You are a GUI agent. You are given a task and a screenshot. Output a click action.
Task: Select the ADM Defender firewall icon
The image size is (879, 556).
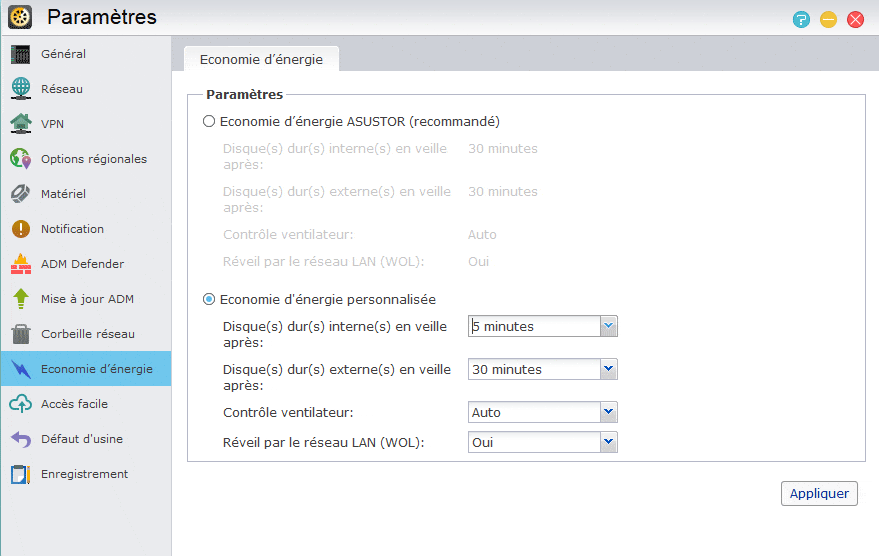coord(21,264)
